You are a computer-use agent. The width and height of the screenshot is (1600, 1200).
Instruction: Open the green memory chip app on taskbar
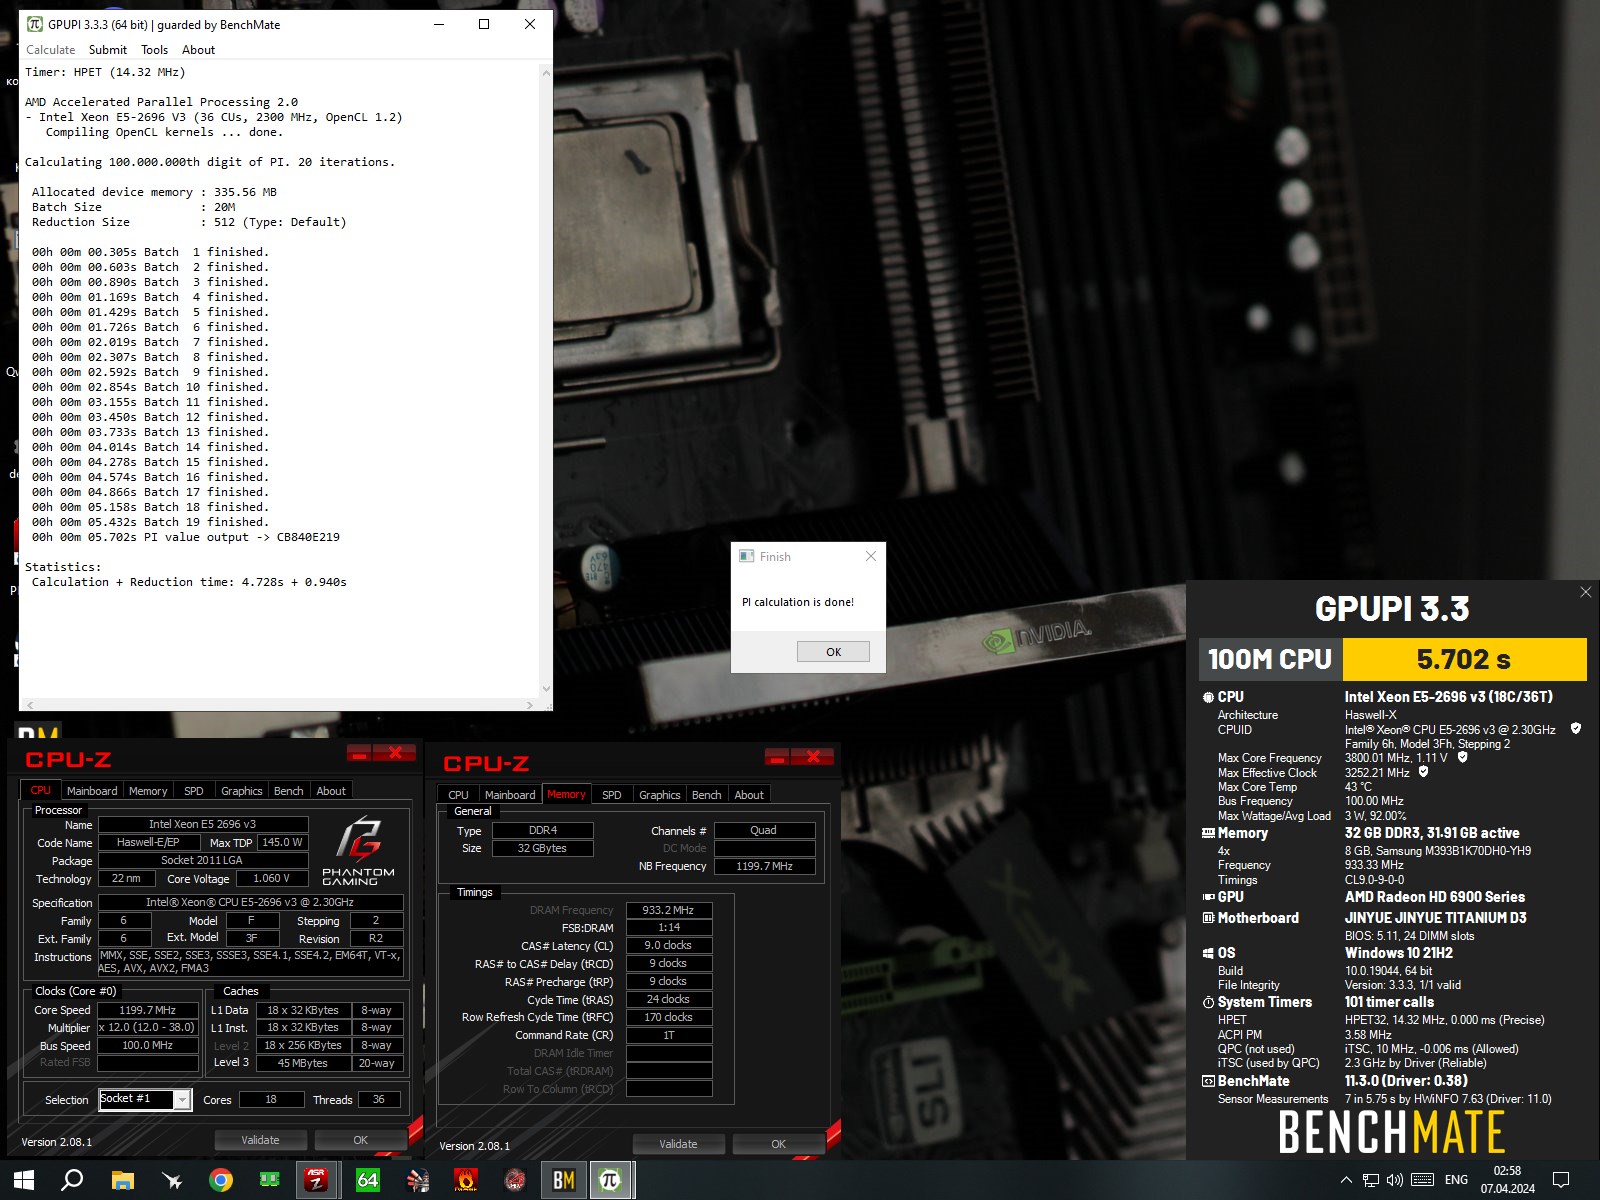tap(270, 1180)
